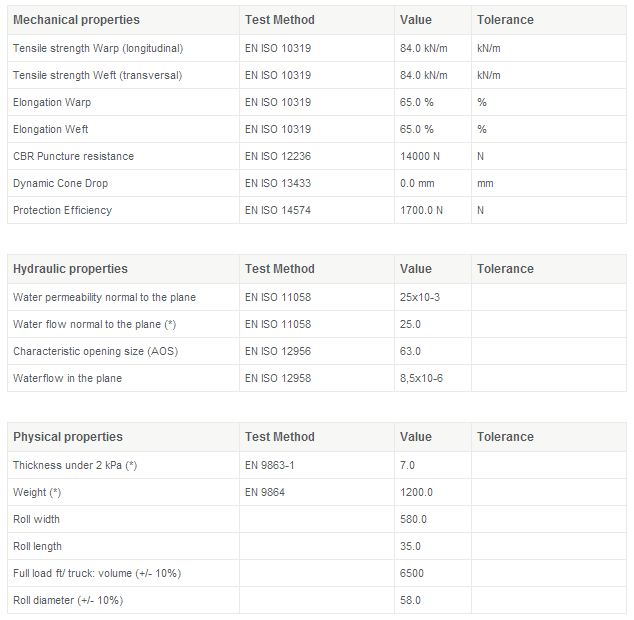634x620 pixels.
Task: Click the Mechanical properties table header
Action: (x=76, y=20)
